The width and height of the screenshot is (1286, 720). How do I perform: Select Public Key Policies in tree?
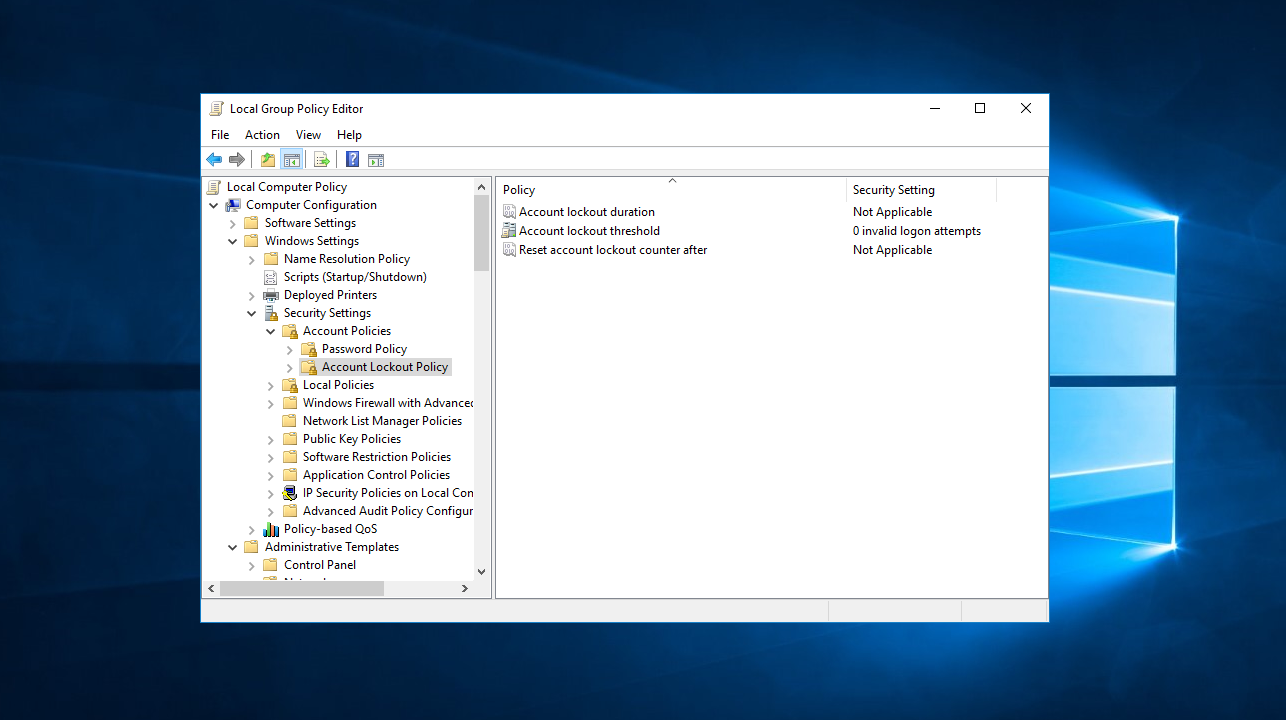351,439
